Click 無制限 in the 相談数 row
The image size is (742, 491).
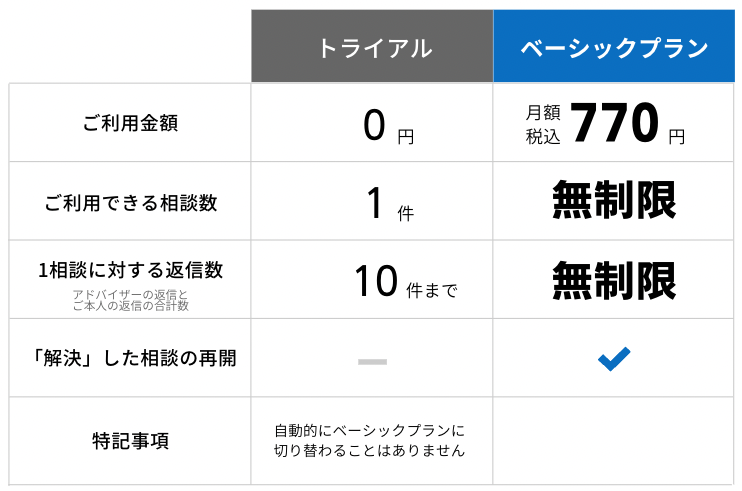(x=614, y=202)
